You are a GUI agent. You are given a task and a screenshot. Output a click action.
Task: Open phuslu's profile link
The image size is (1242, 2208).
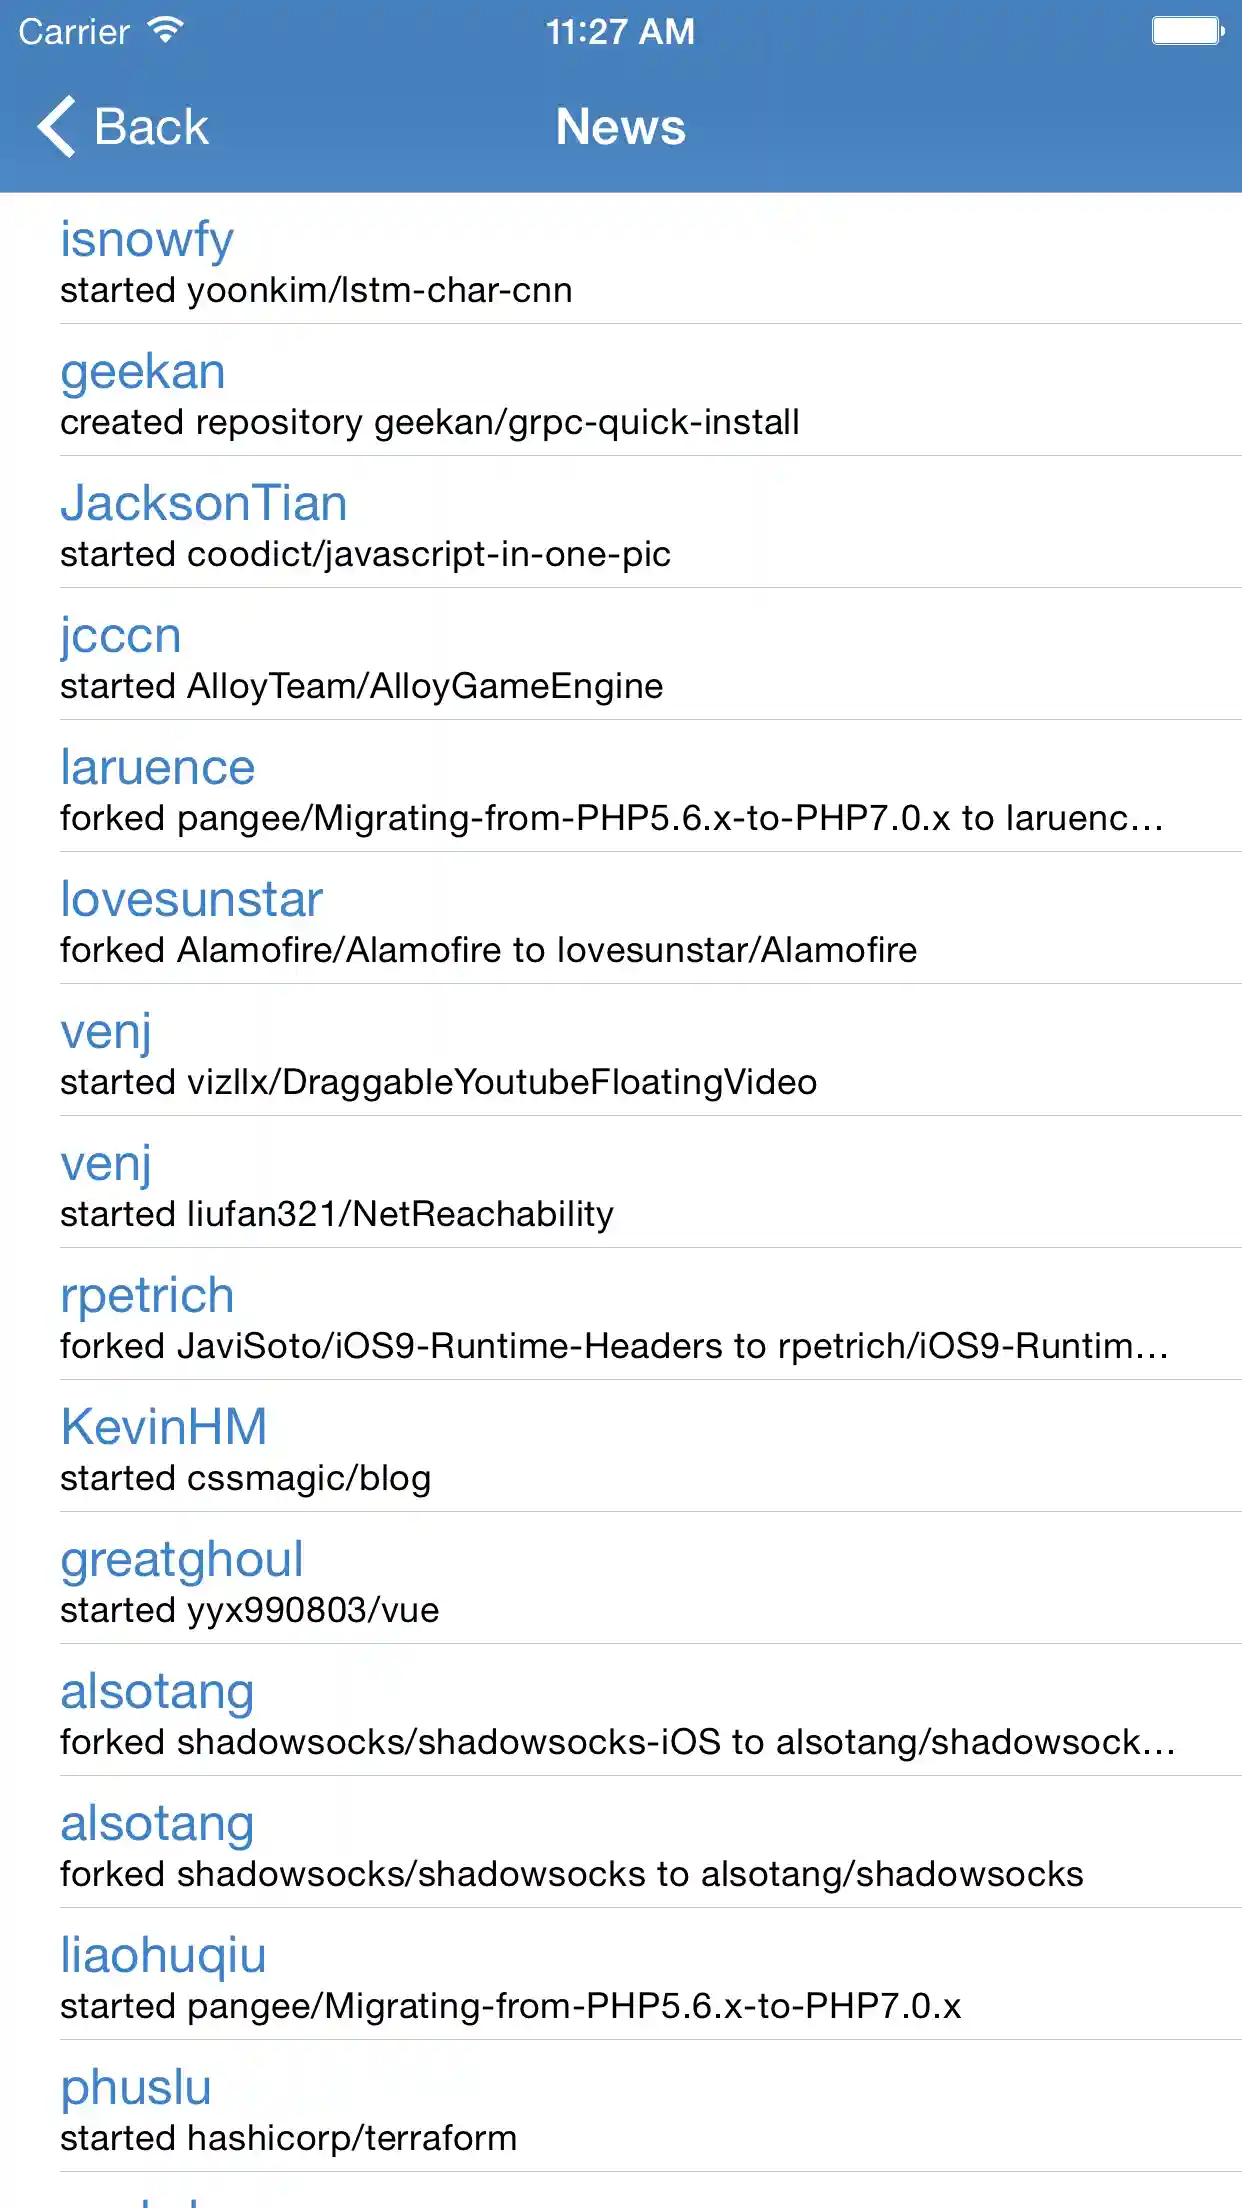coord(136,2088)
